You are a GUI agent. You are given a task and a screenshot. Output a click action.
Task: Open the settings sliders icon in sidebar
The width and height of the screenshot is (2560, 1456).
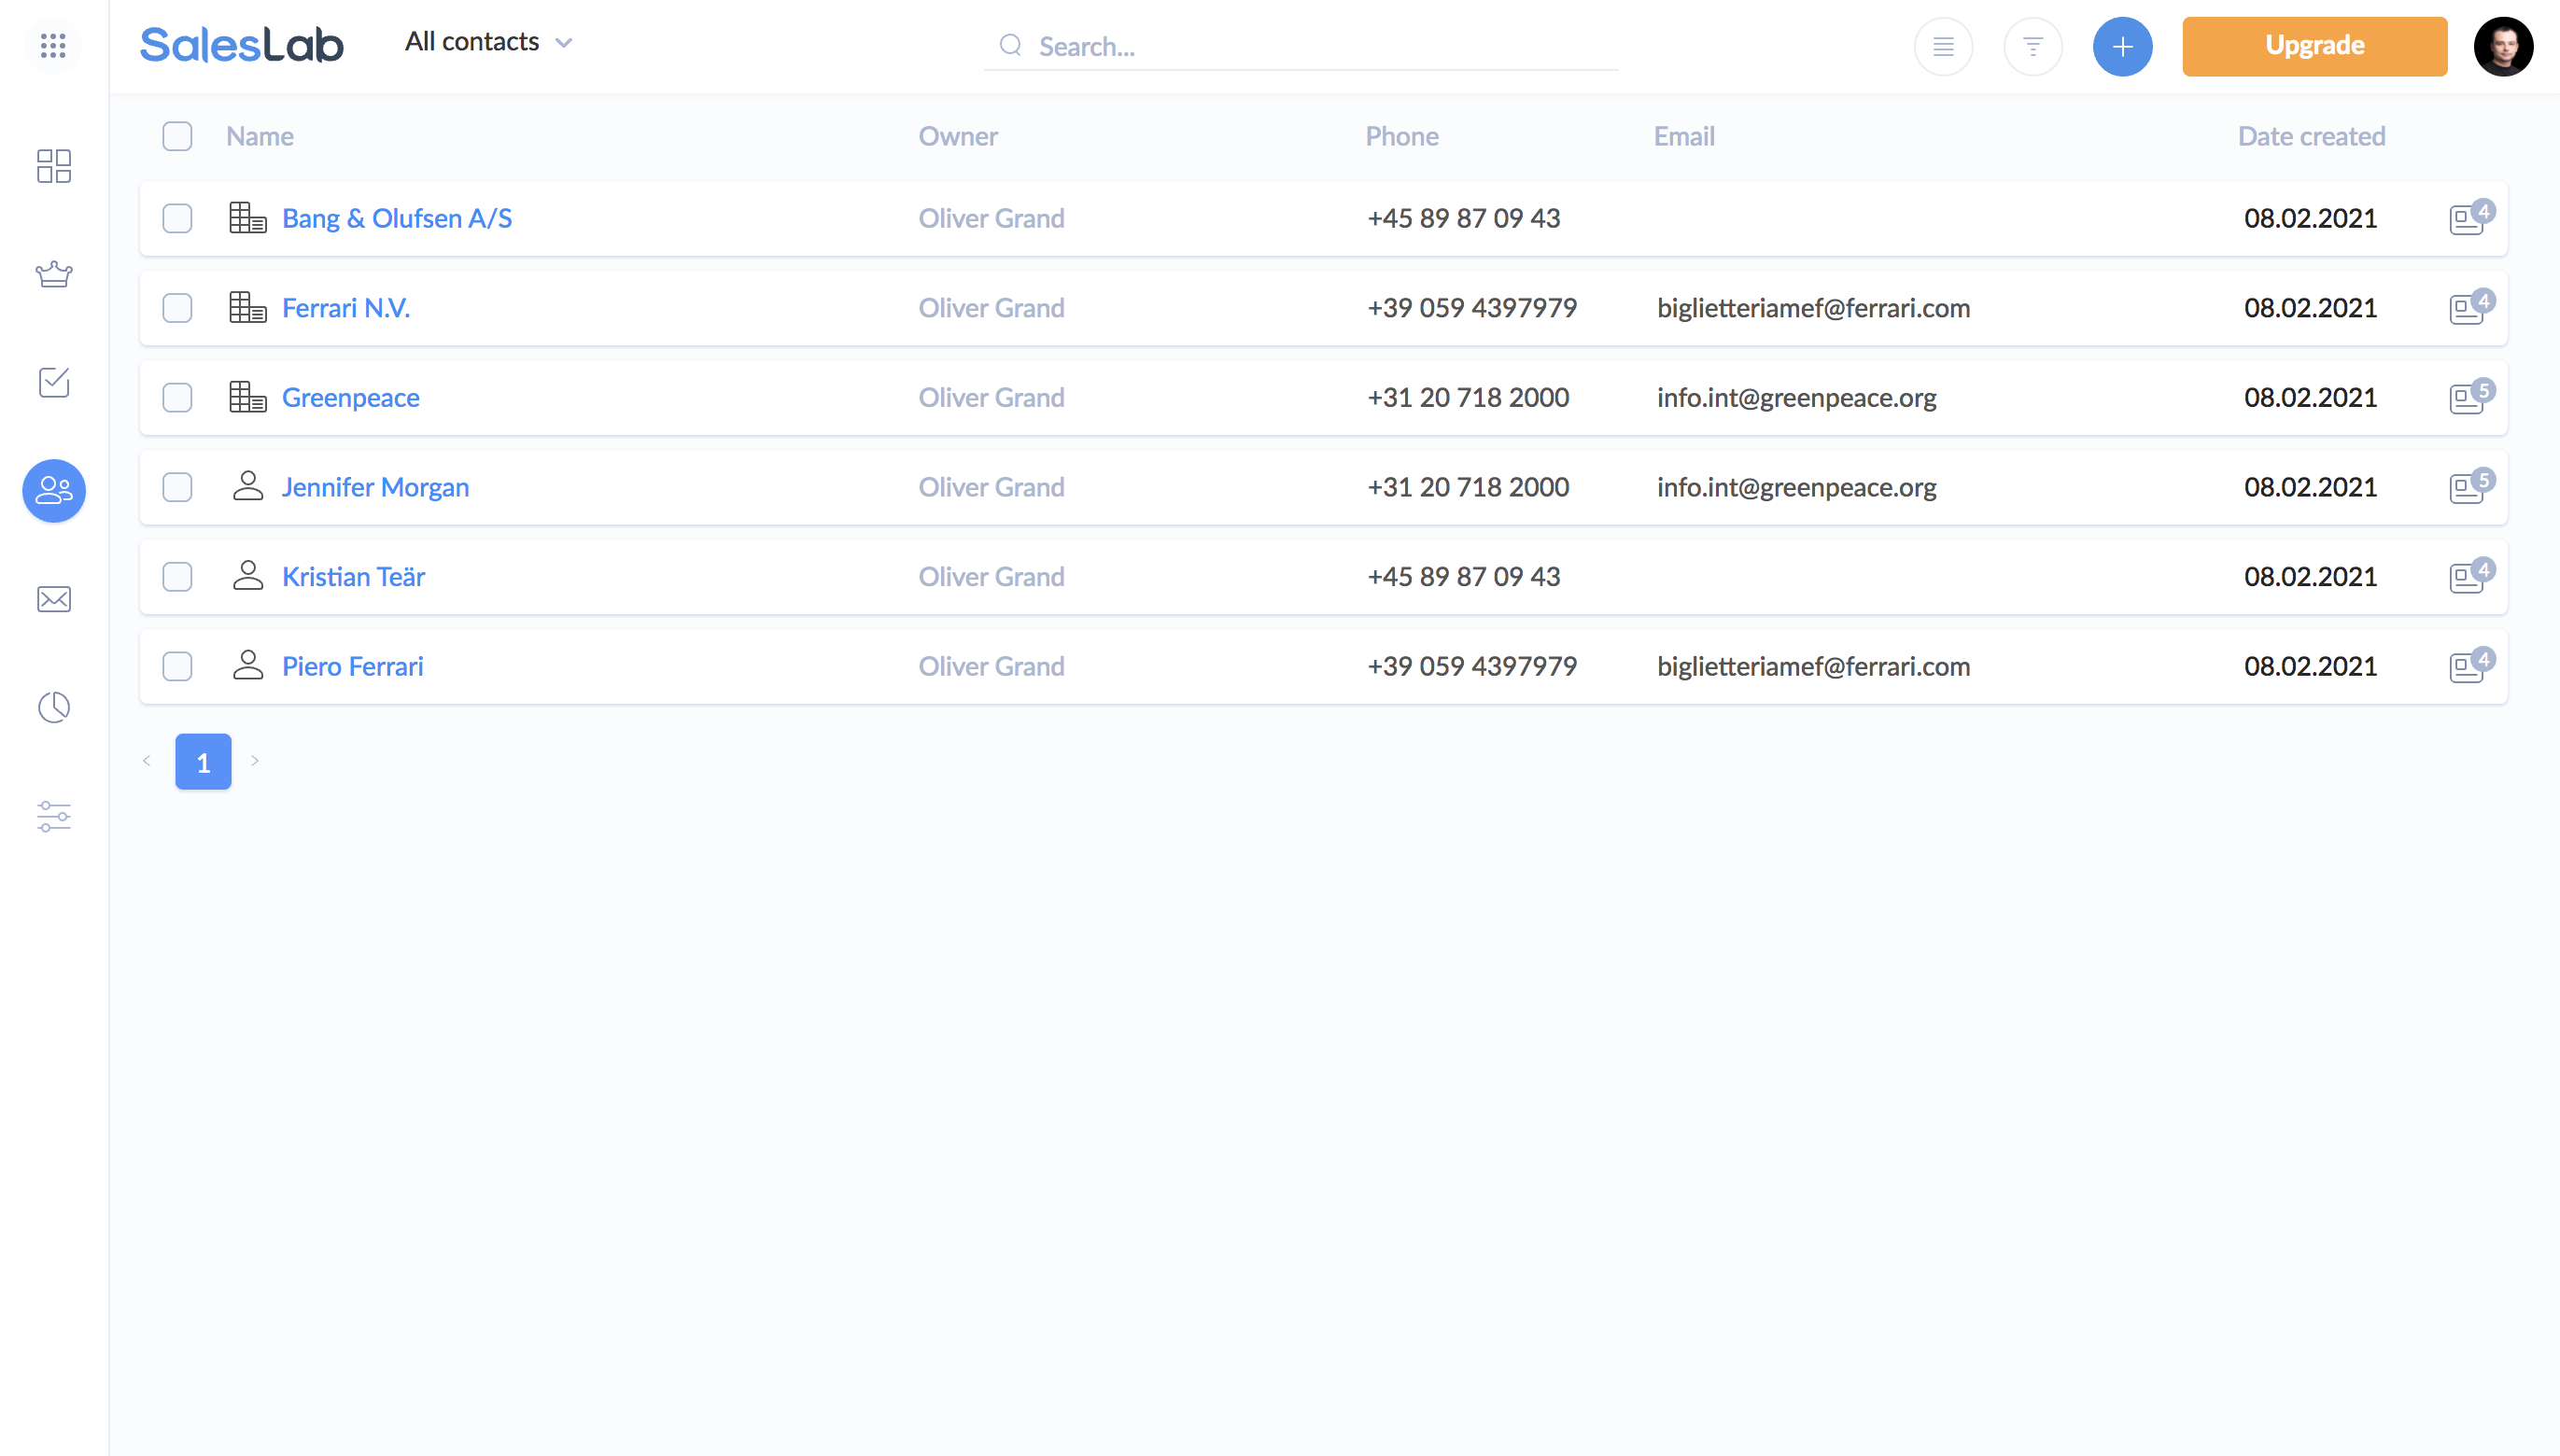click(x=53, y=816)
